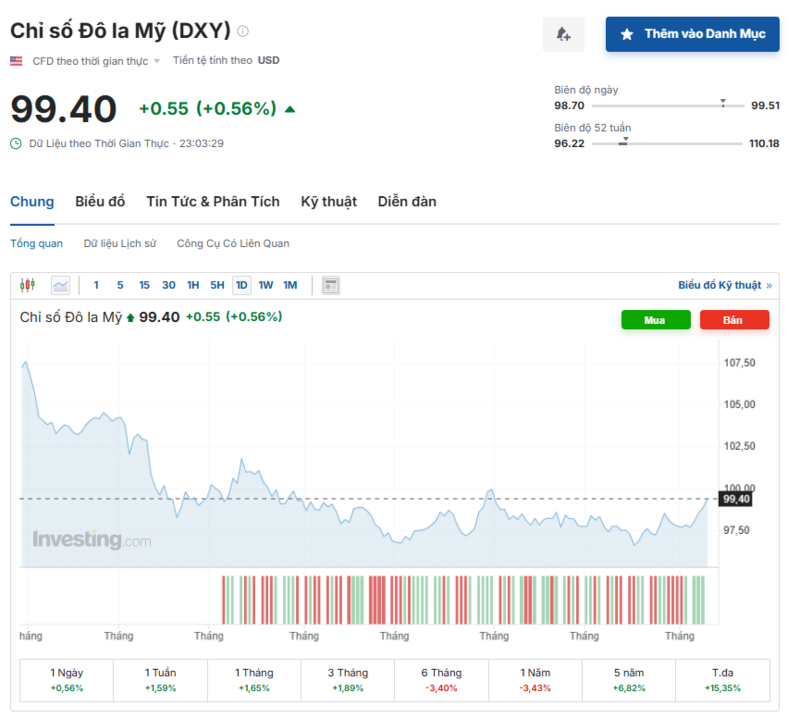The height and width of the screenshot is (718, 800).
Task: Select the 1D chart interval
Action: point(241,286)
